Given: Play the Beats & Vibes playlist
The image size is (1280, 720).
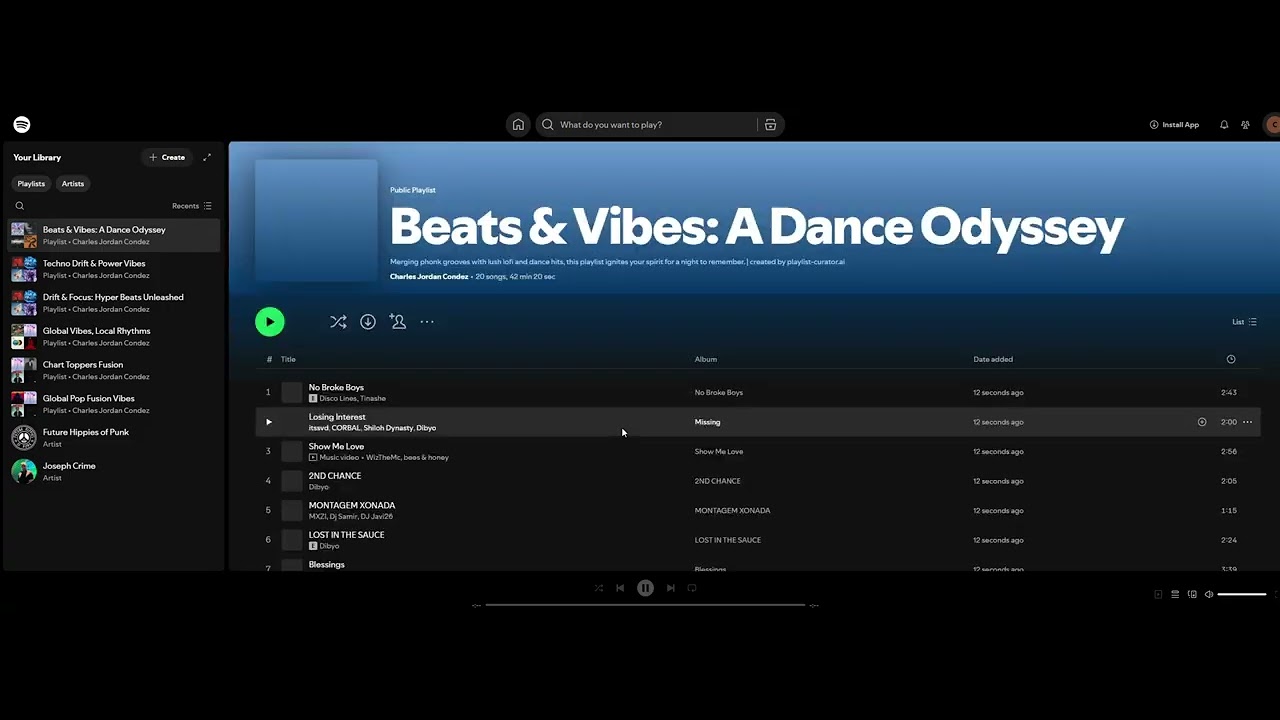Looking at the screenshot, I should tap(270, 322).
